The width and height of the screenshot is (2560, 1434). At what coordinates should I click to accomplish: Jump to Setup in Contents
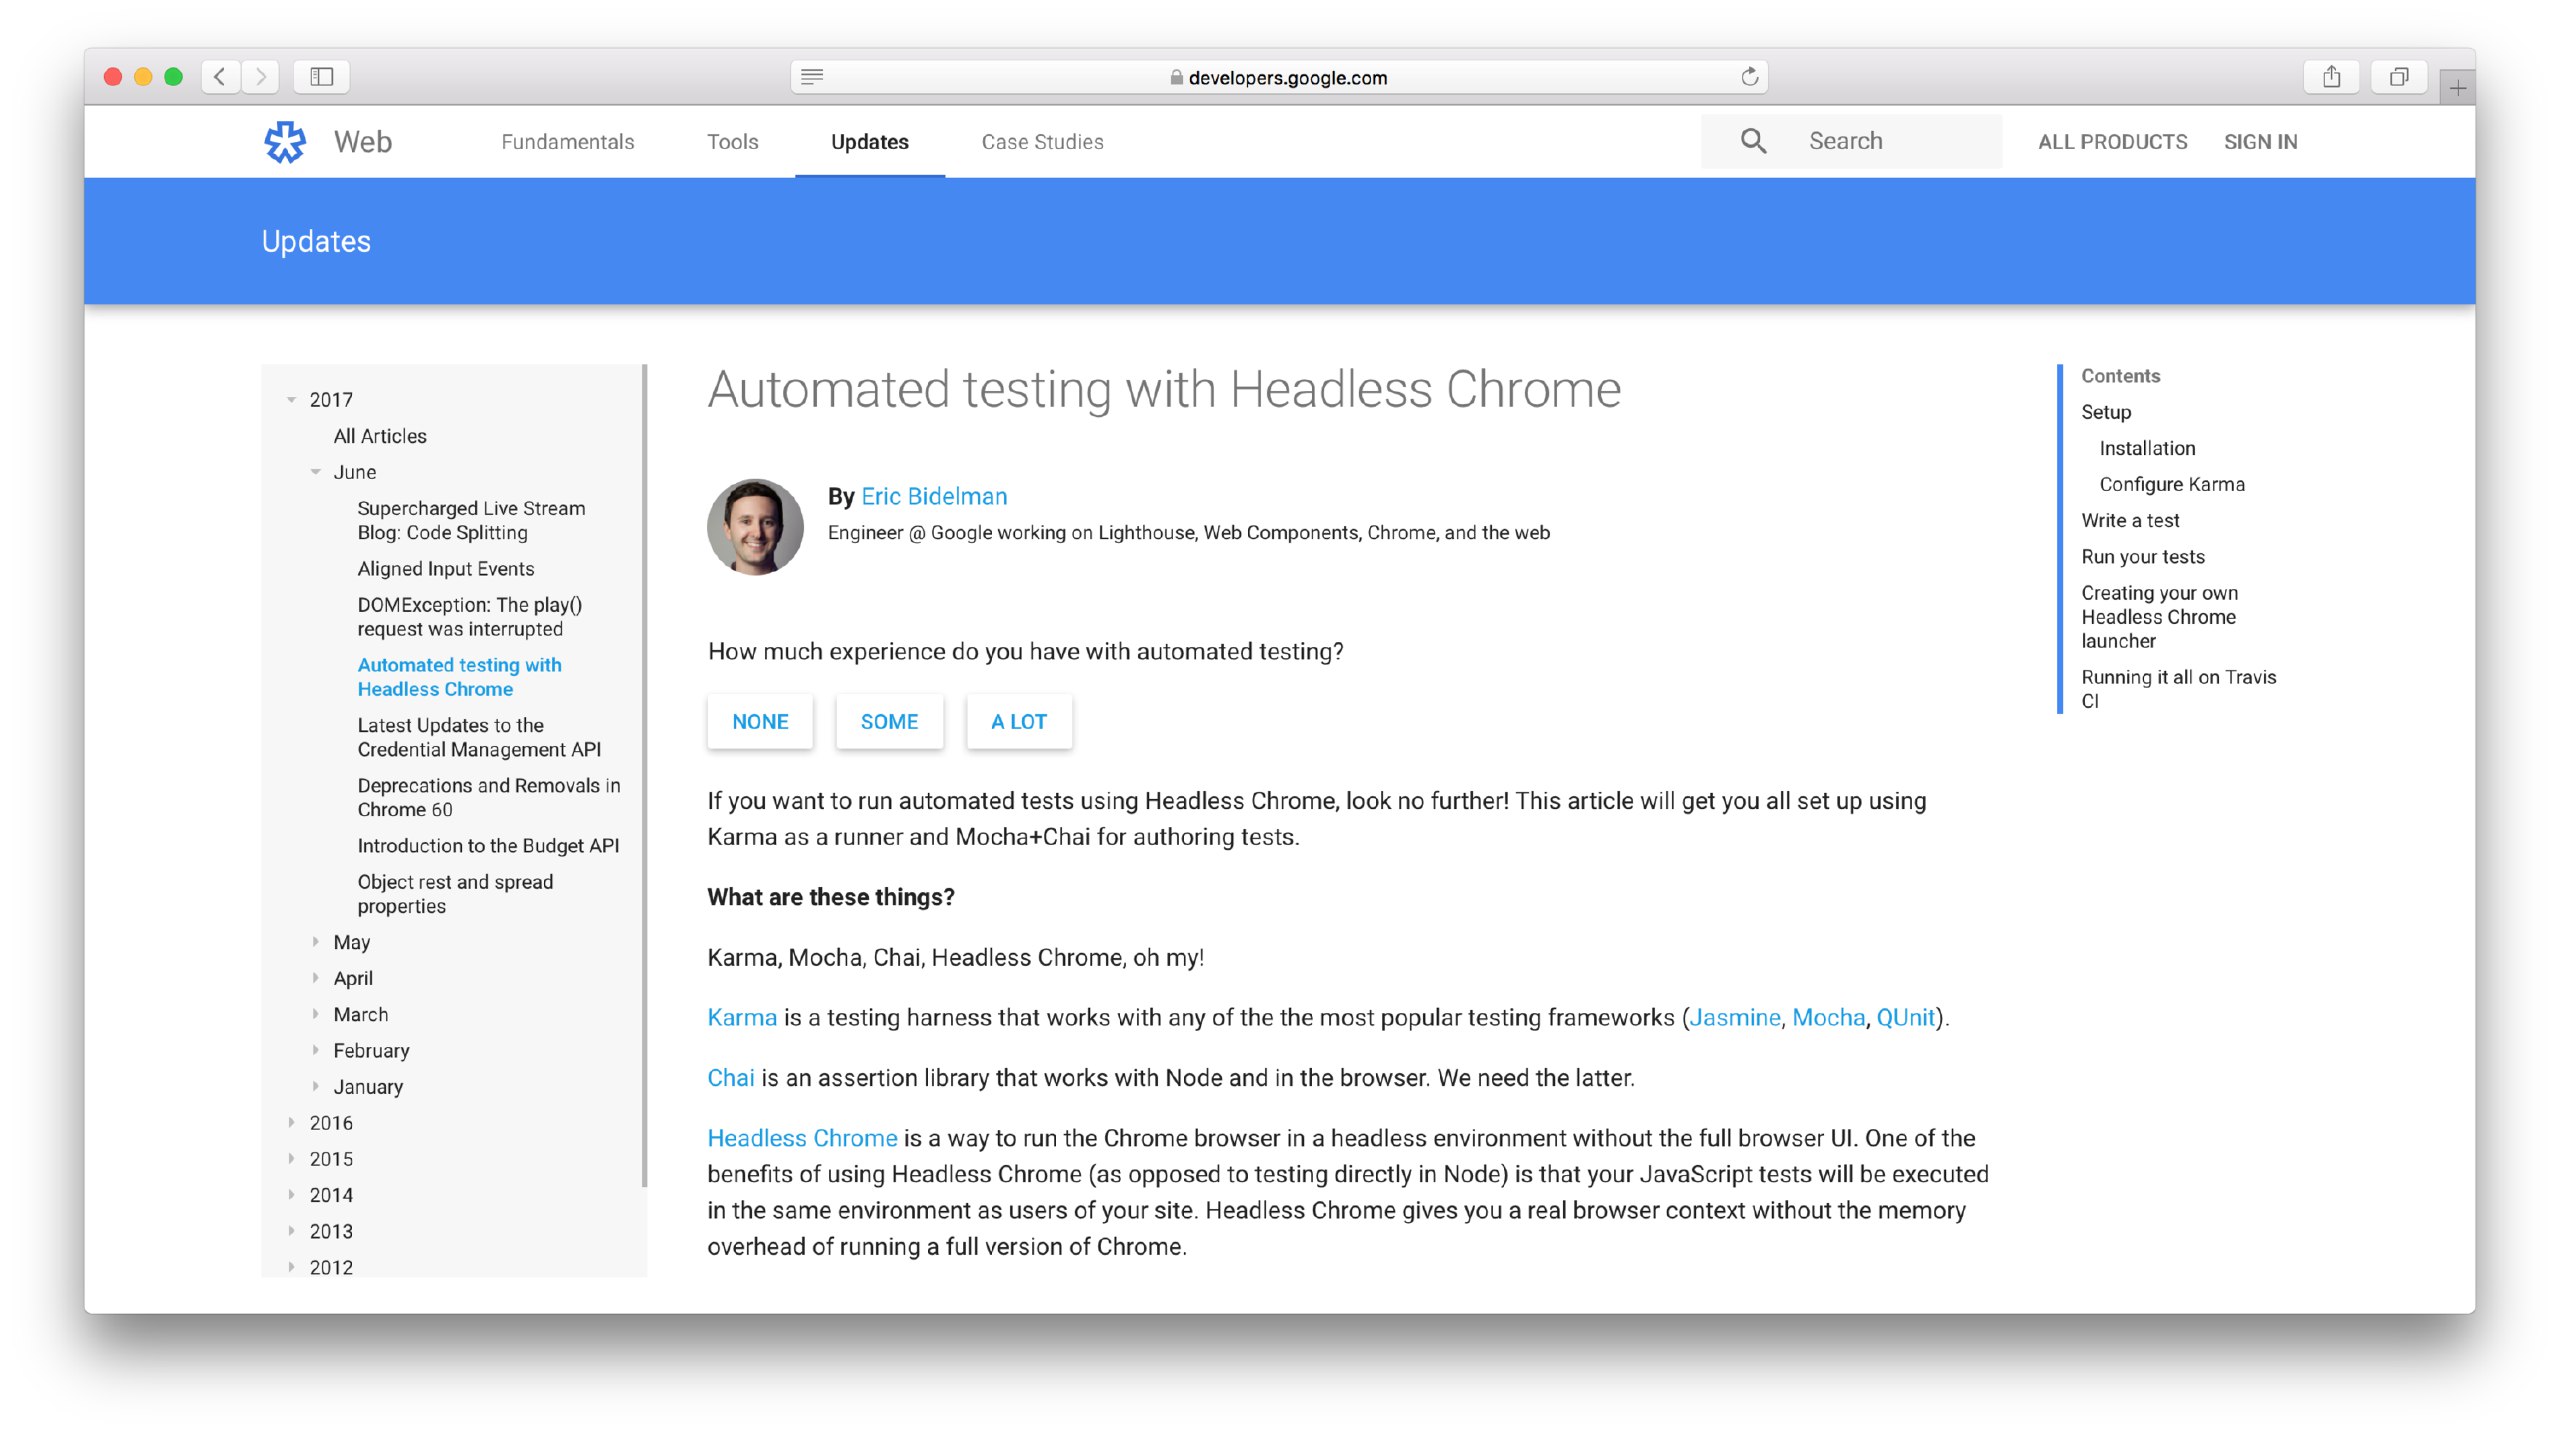2106,412
